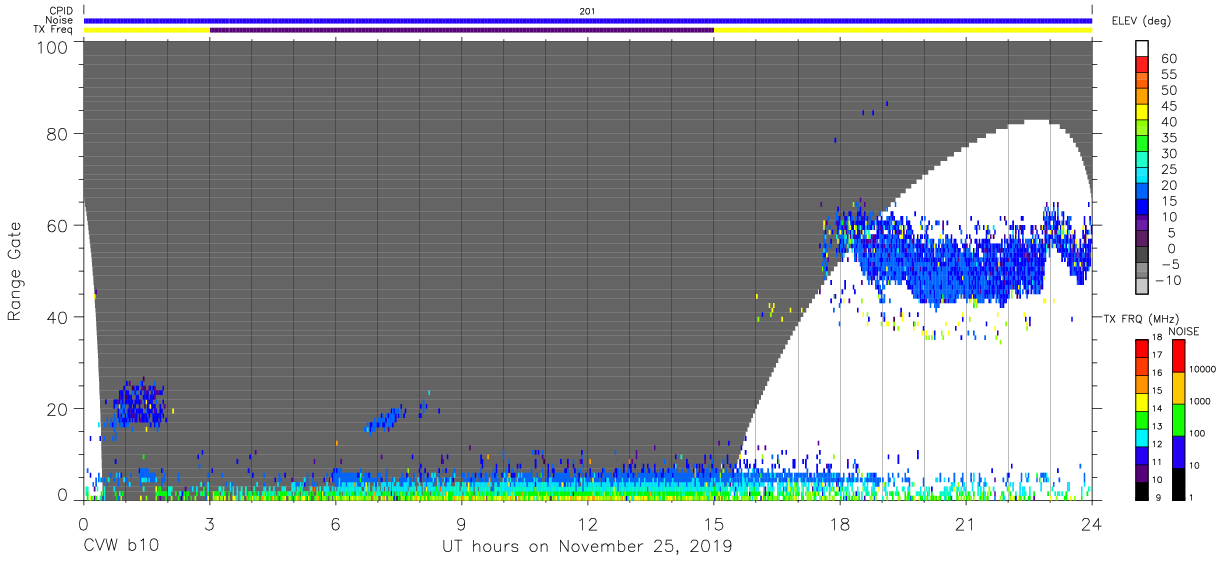Click the x-axis tick label 24
Screen dimensions: 1228x567
click(1091, 524)
